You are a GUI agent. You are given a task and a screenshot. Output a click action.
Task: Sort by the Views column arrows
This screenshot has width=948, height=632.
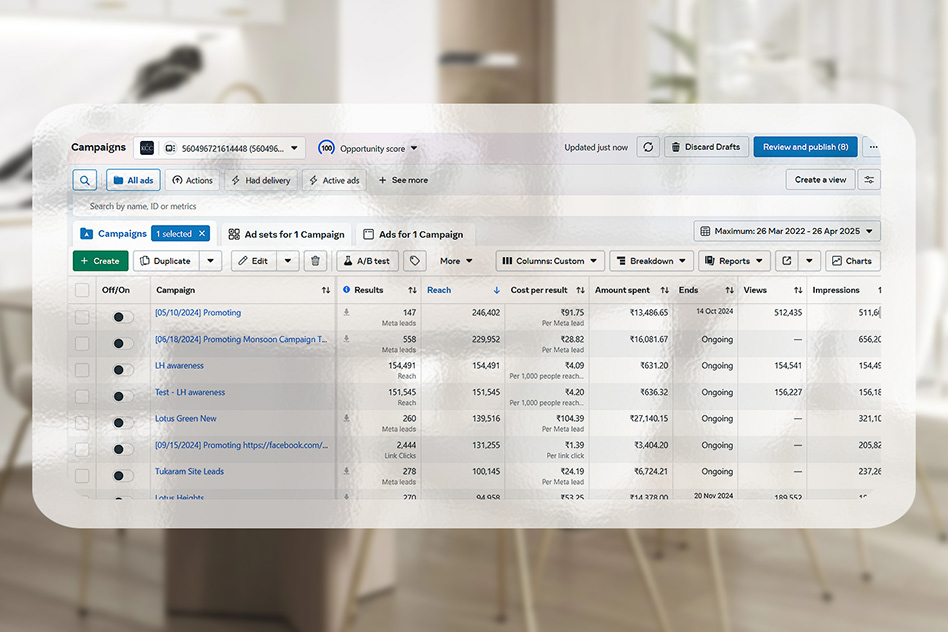point(798,290)
